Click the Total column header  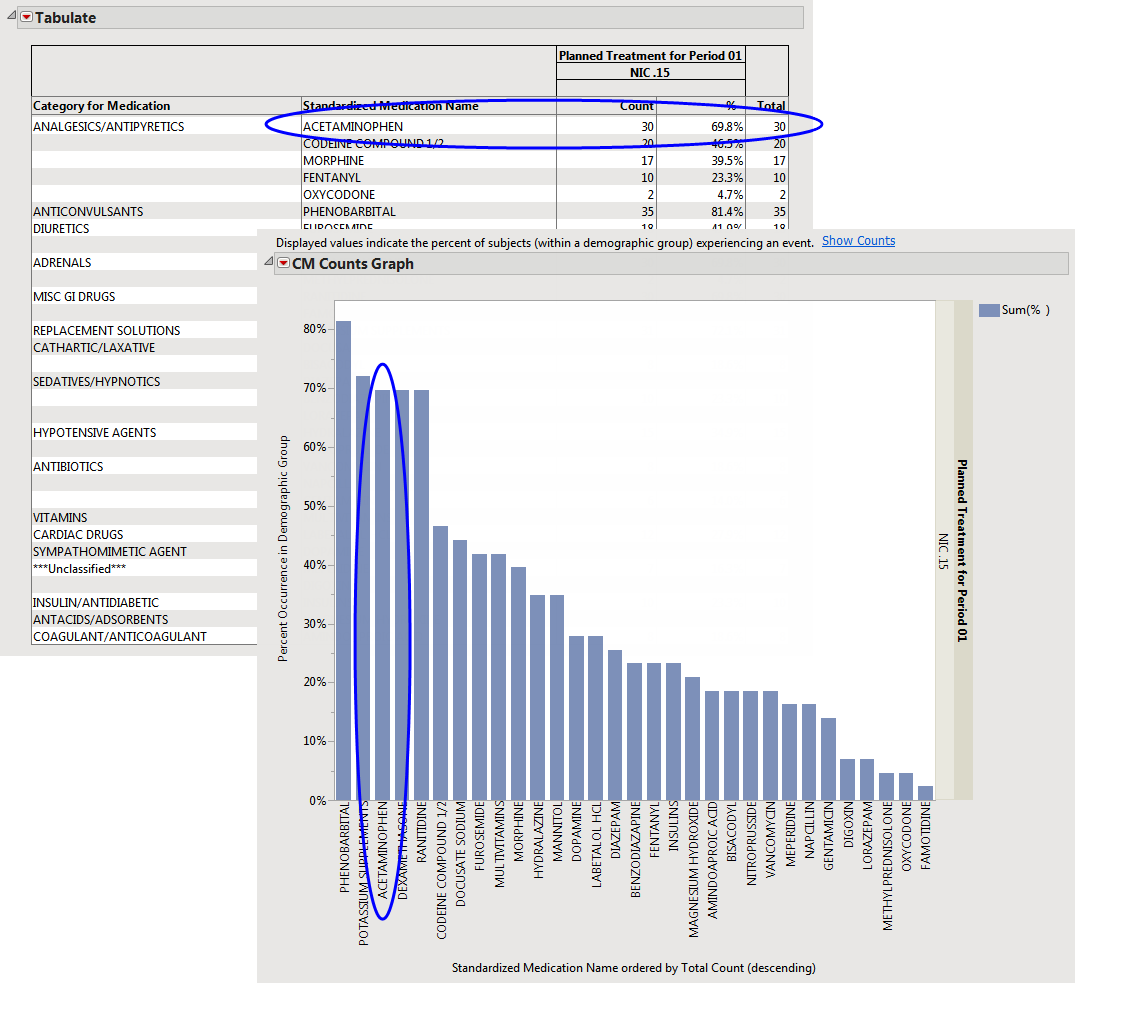point(771,106)
